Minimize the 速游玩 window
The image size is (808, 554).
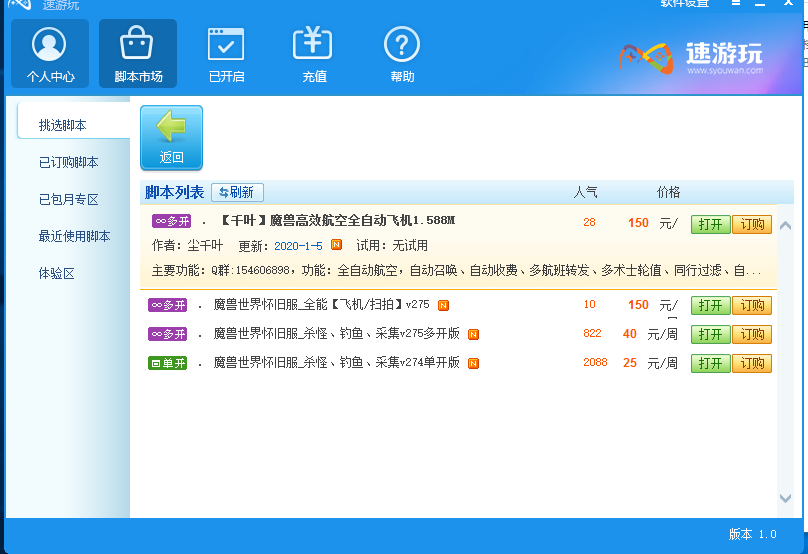pyautogui.click(x=760, y=3)
